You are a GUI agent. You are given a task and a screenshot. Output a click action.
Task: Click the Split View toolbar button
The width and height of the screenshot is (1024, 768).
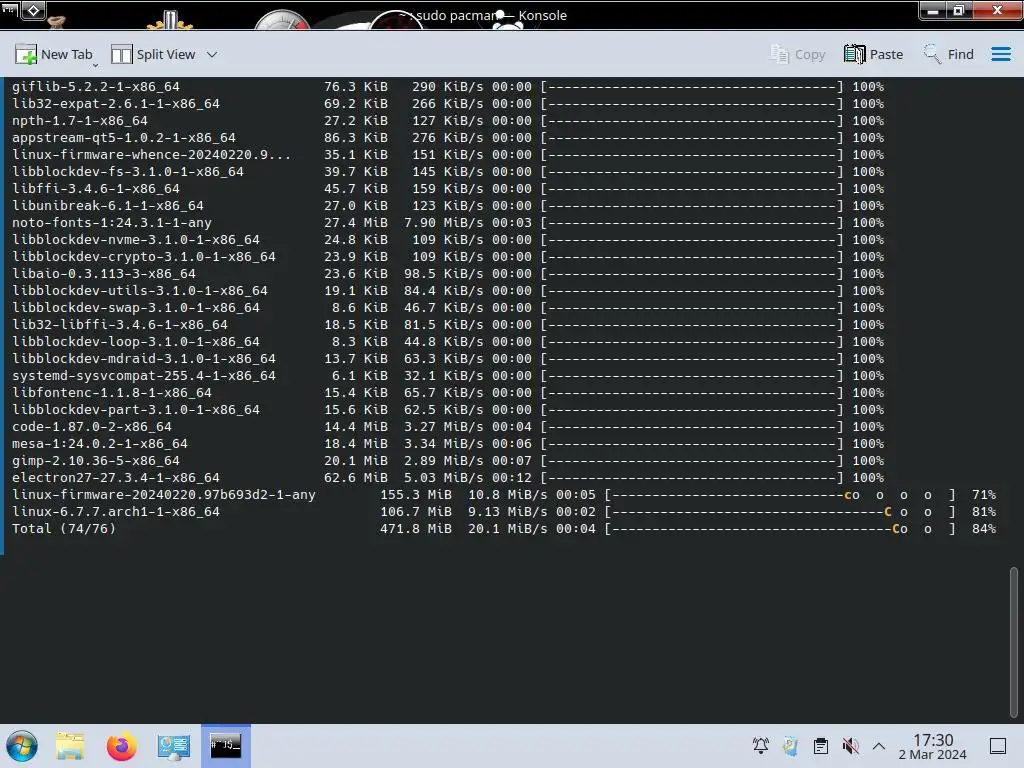coord(153,55)
